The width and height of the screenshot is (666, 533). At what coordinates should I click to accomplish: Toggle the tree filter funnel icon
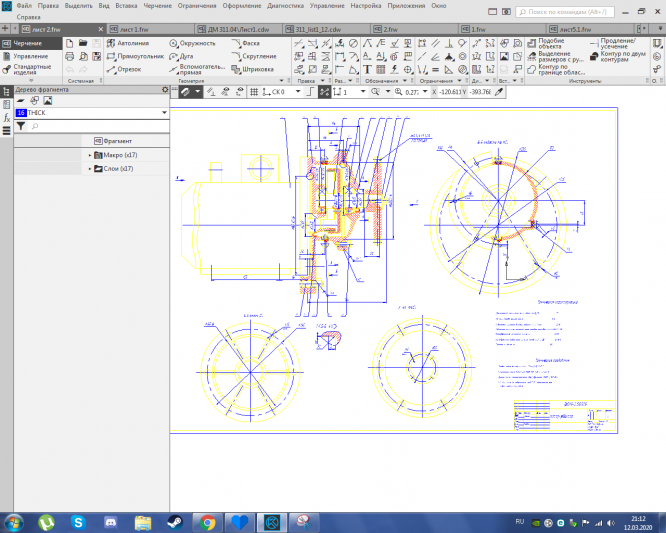(x=20, y=127)
